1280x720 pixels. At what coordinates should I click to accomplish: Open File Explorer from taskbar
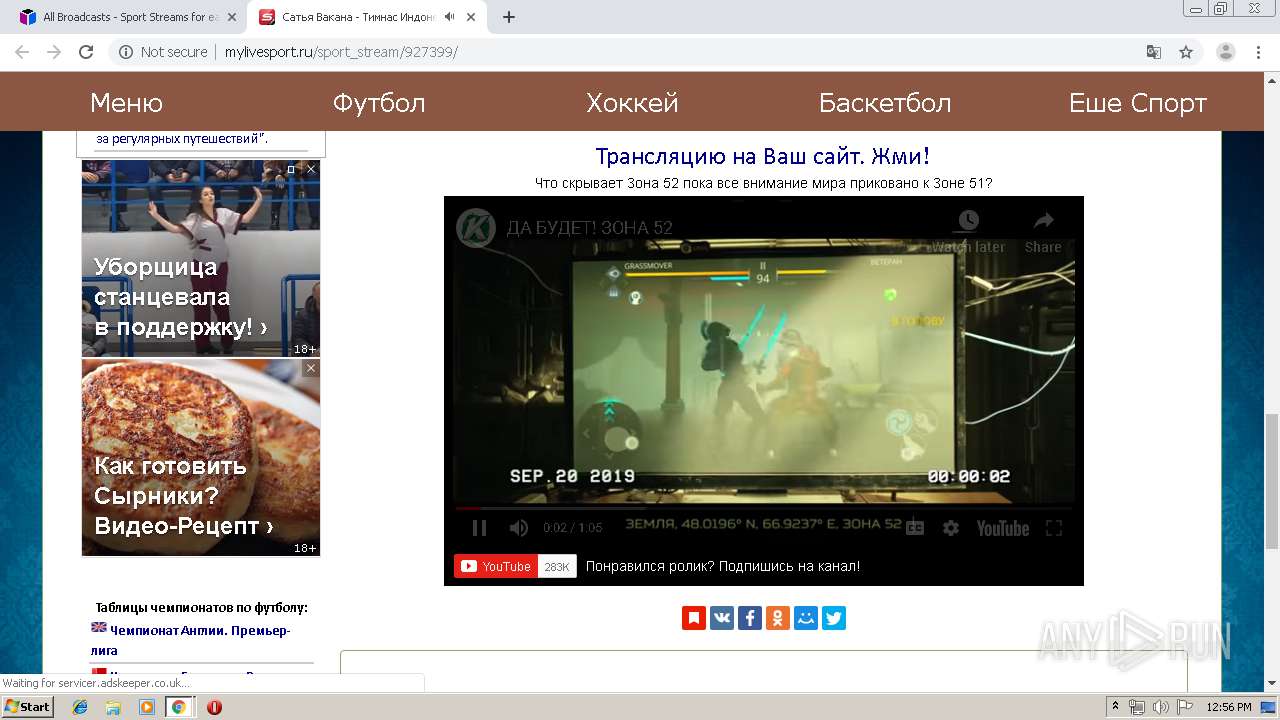[113, 707]
